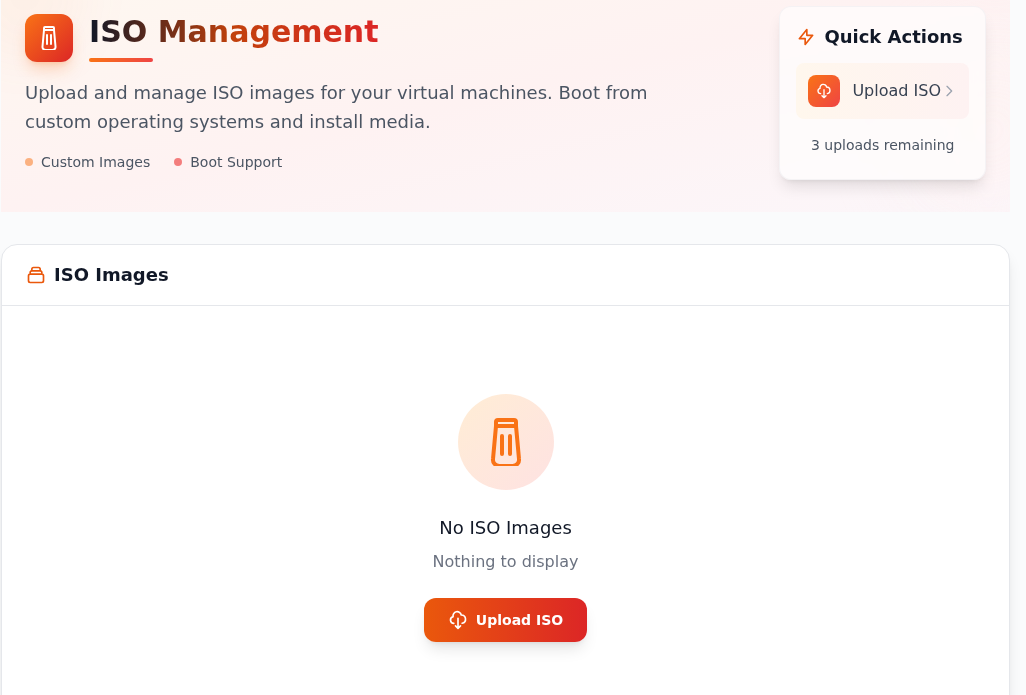Click the 'Nothing to display' text
Viewport: 1026px width, 695px height.
click(506, 561)
